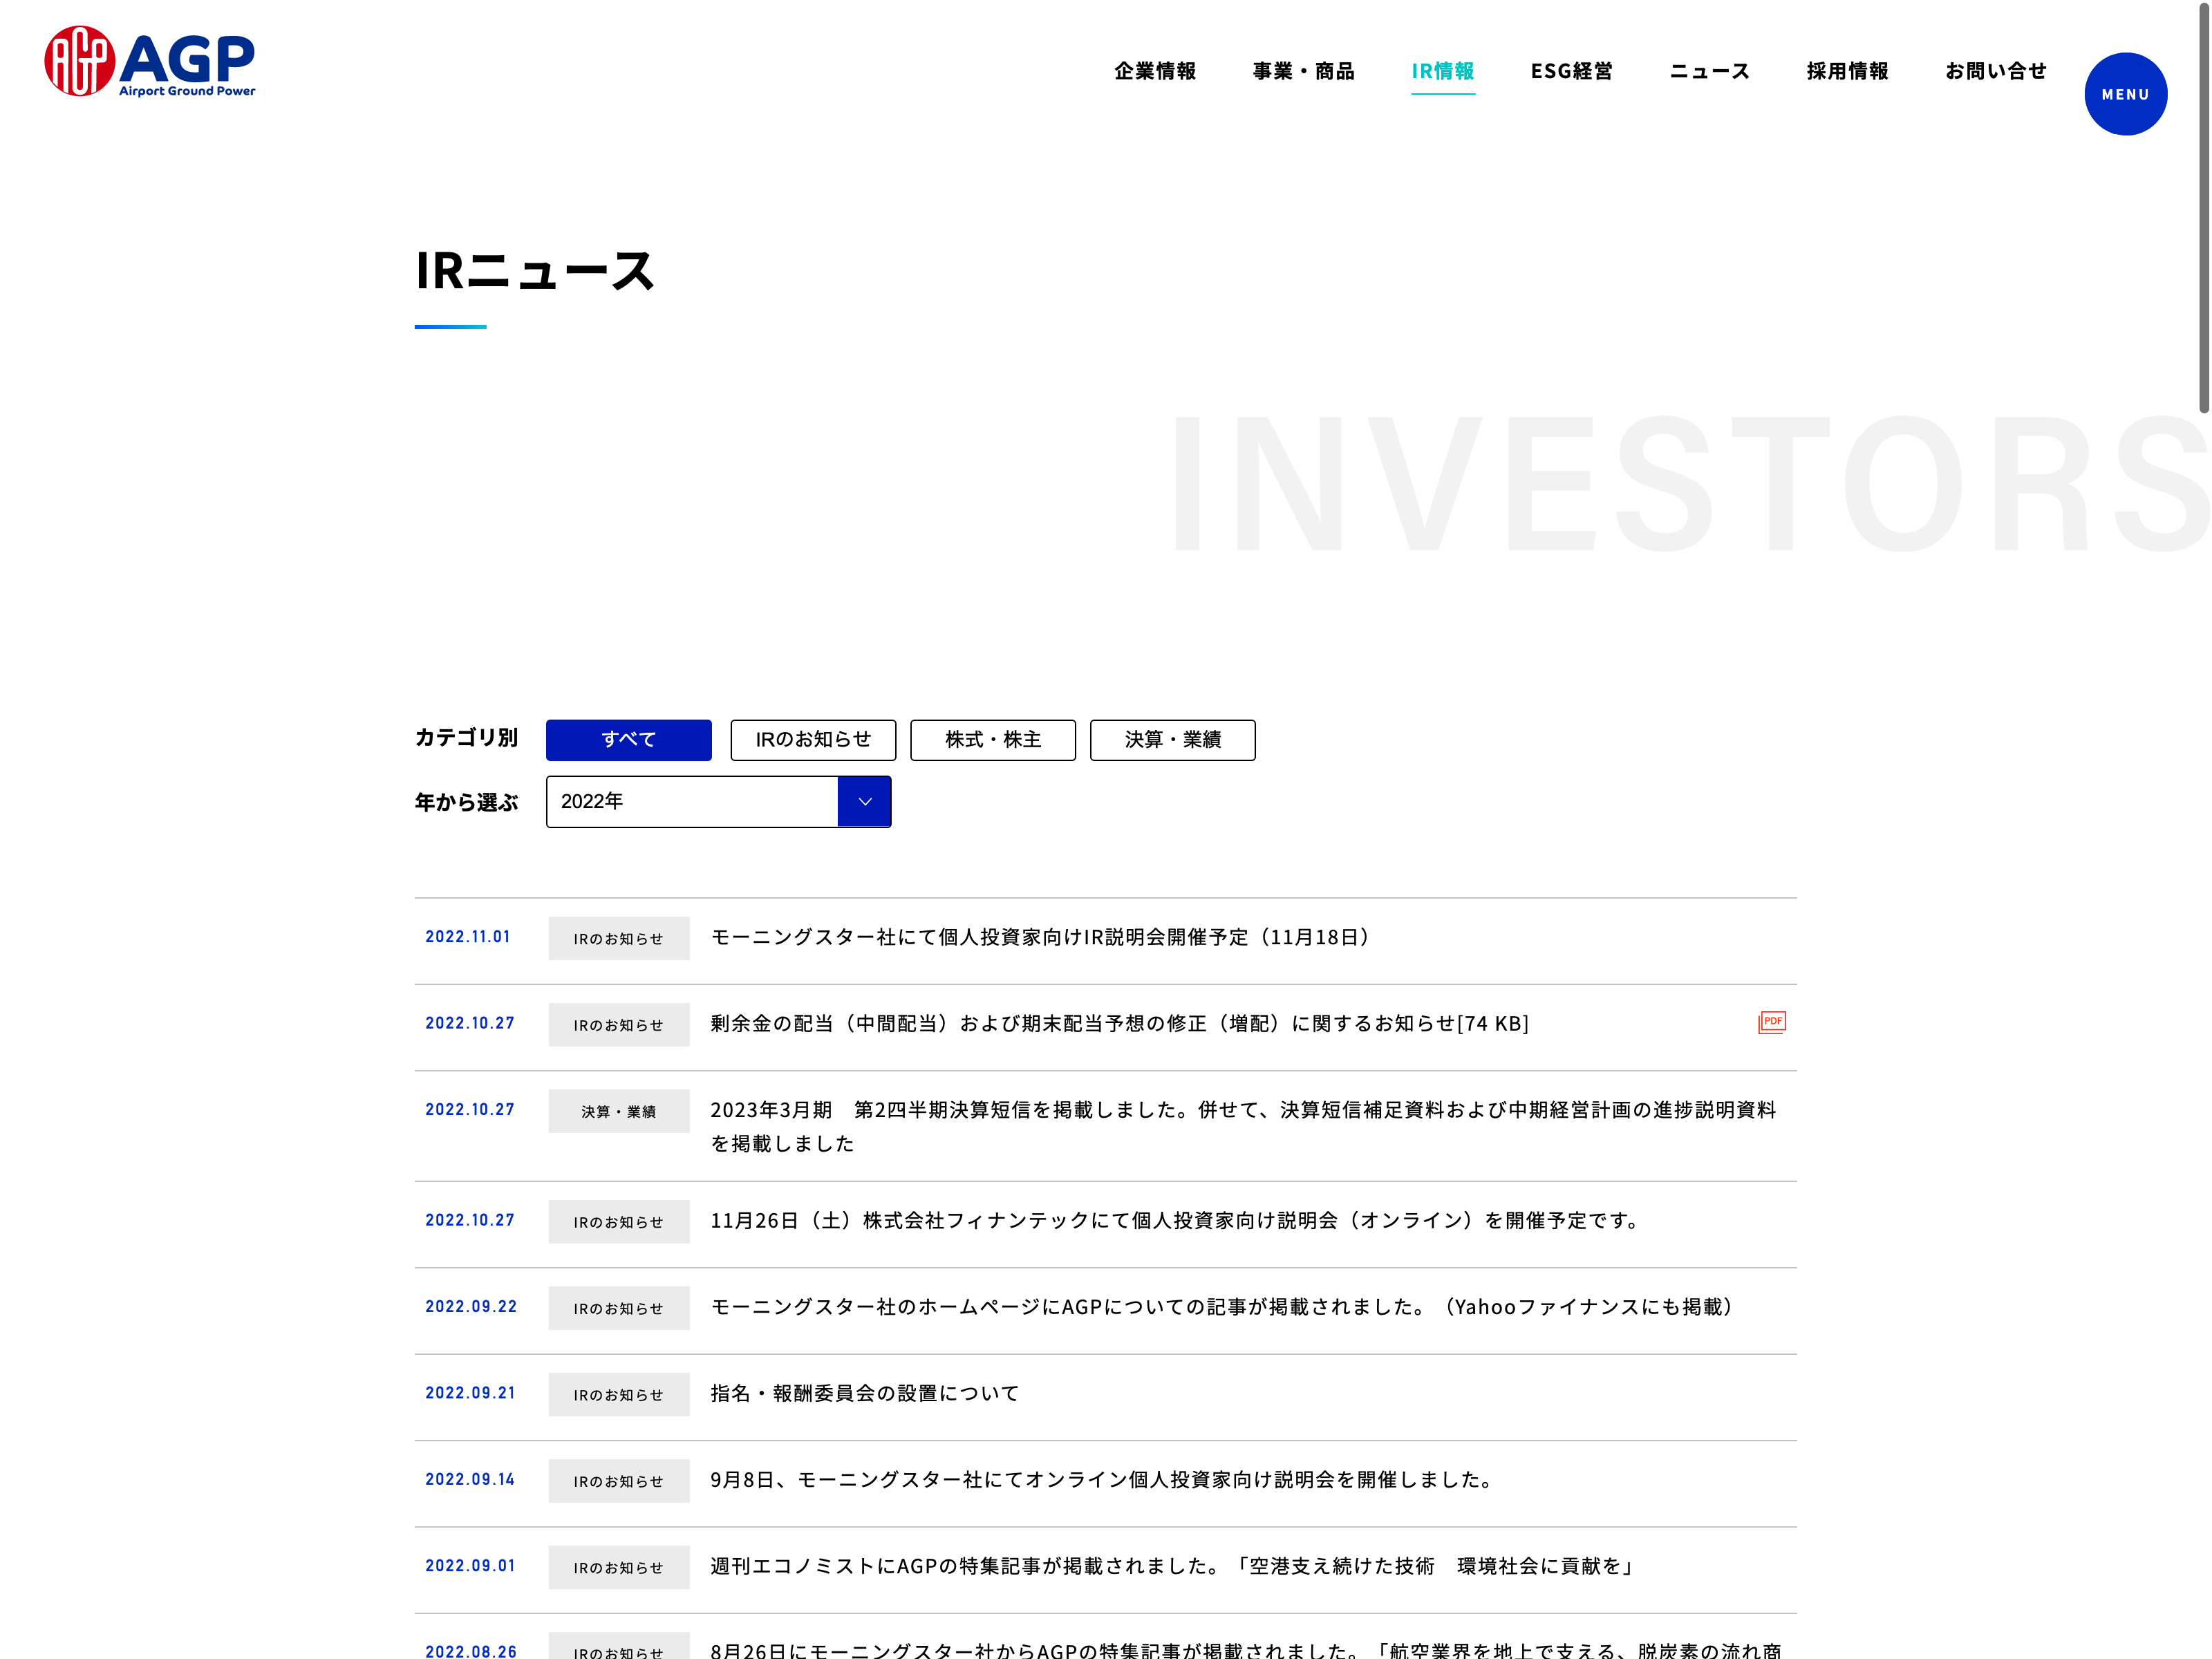The width and height of the screenshot is (2212, 1659).
Task: Open ニュース navigation item
Action: [1709, 71]
